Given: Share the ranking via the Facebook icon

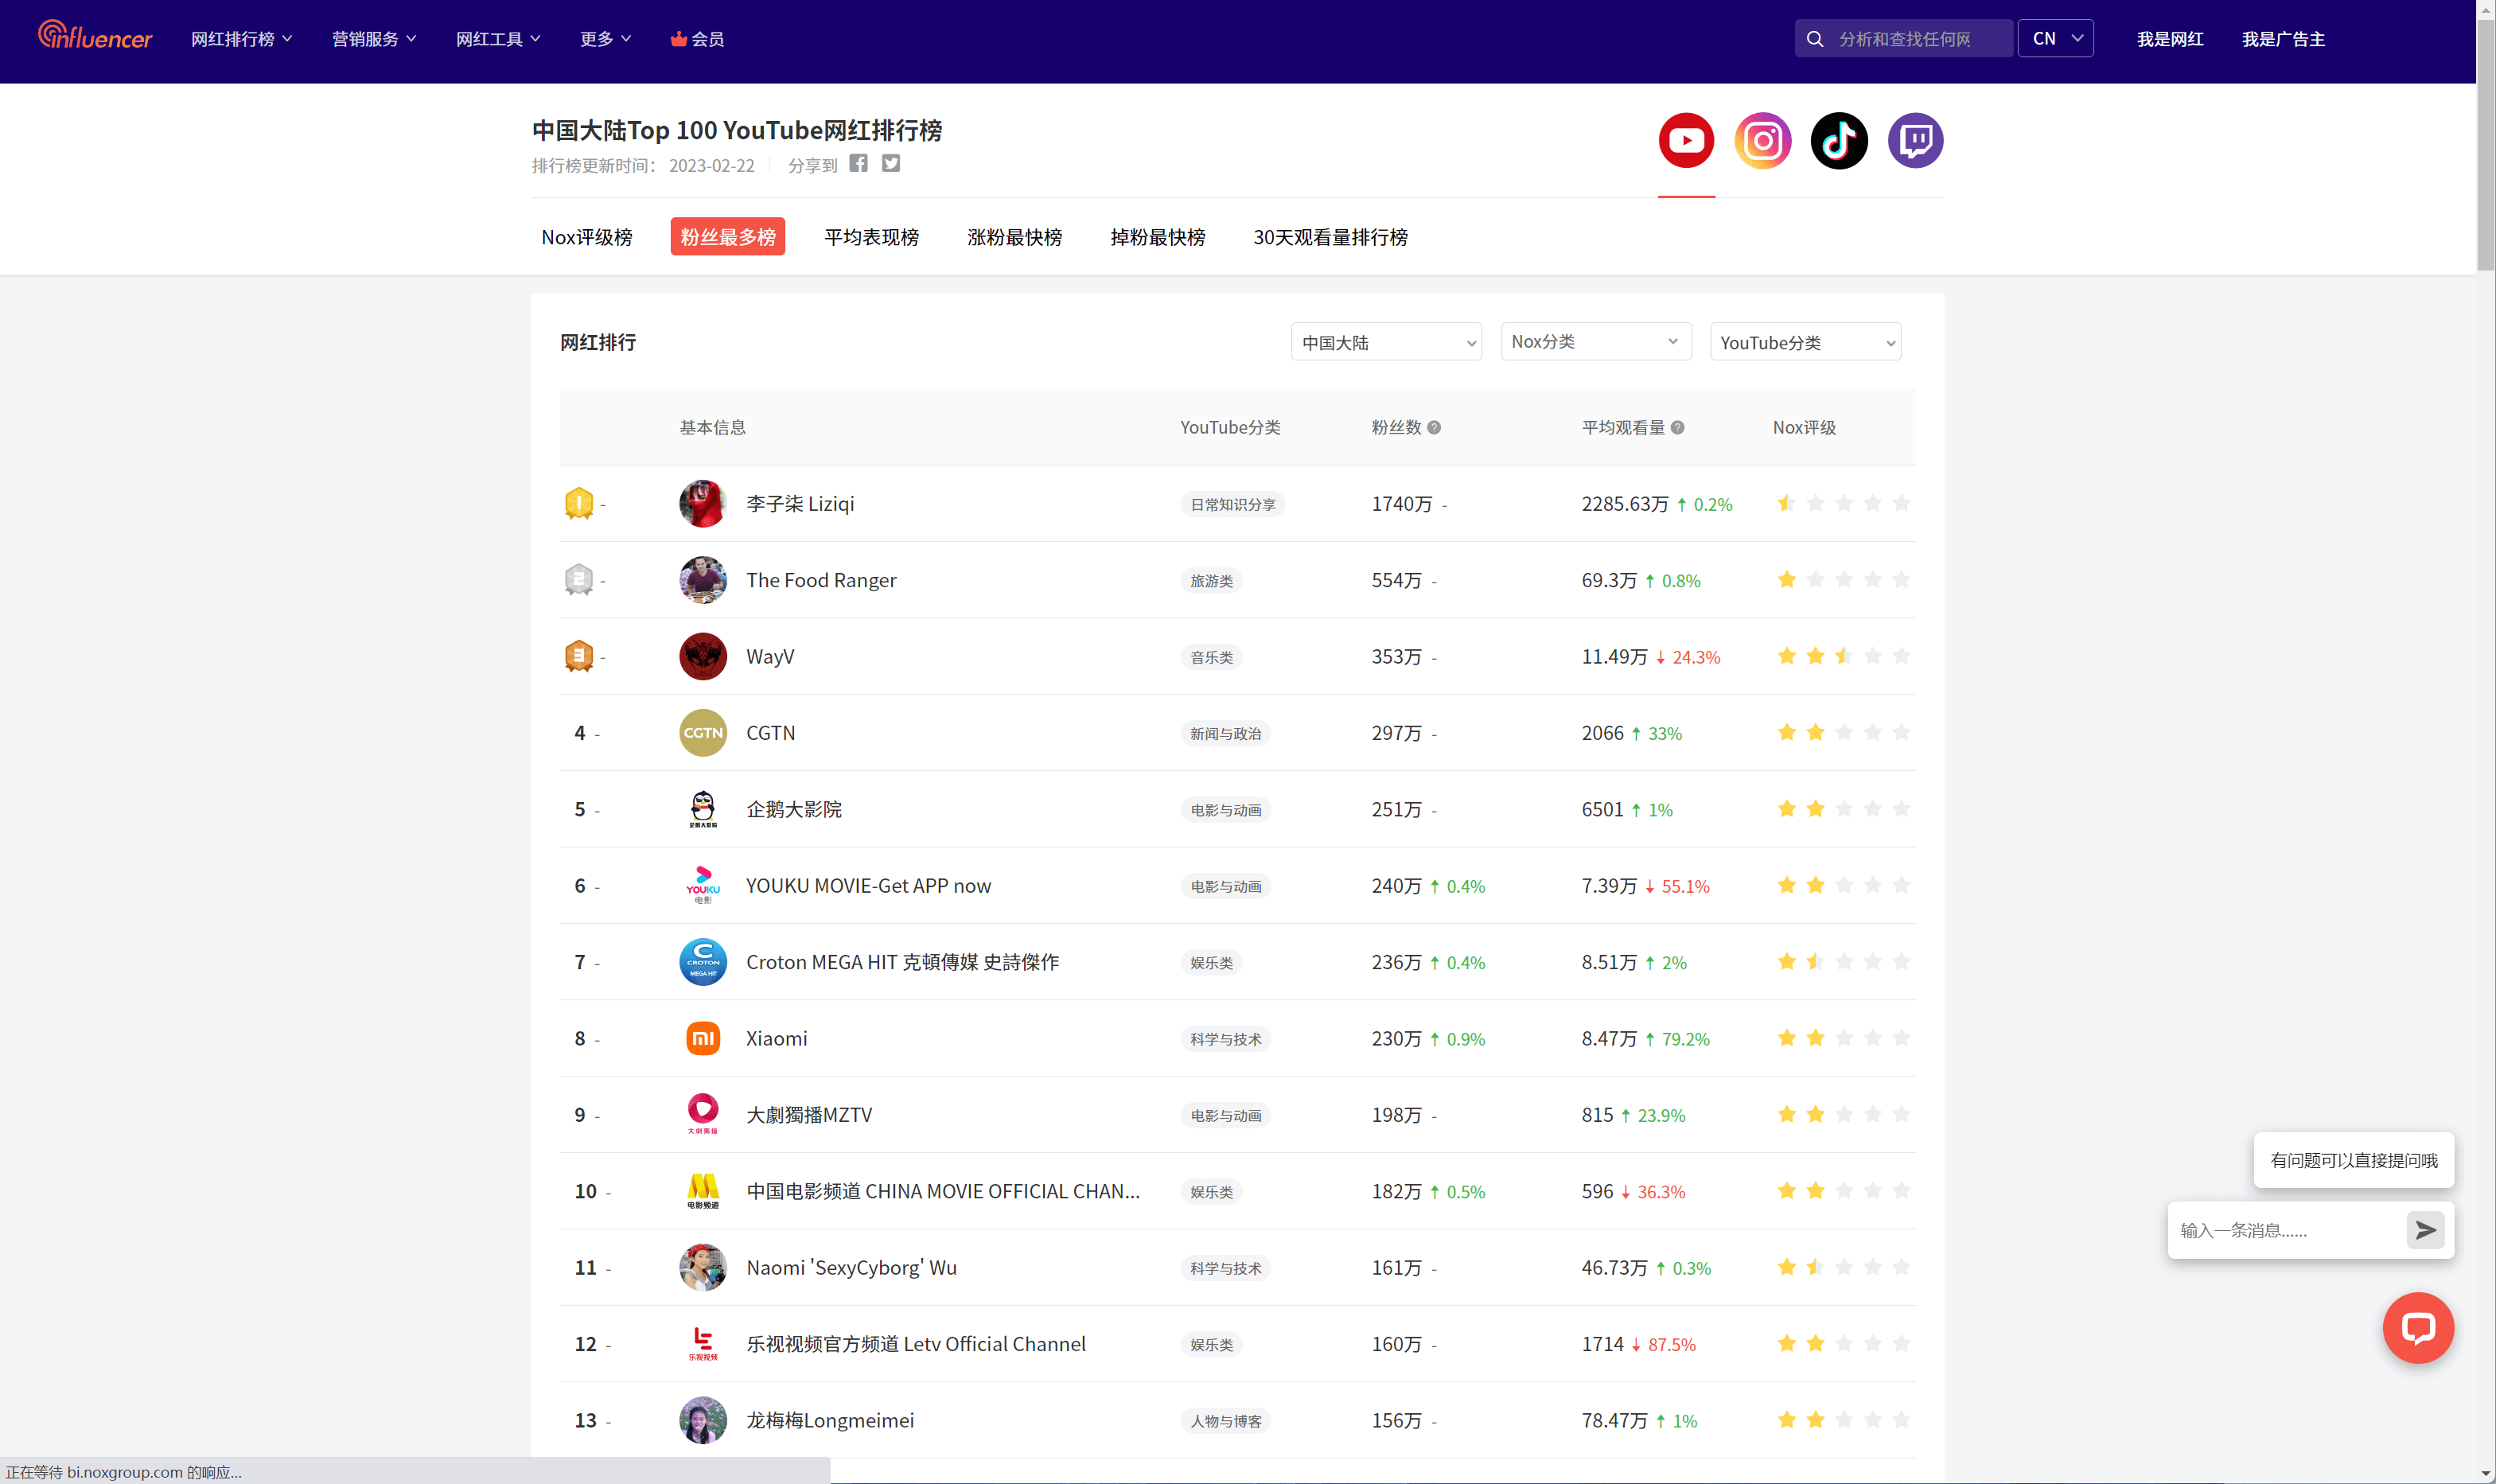Looking at the screenshot, I should tap(858, 163).
